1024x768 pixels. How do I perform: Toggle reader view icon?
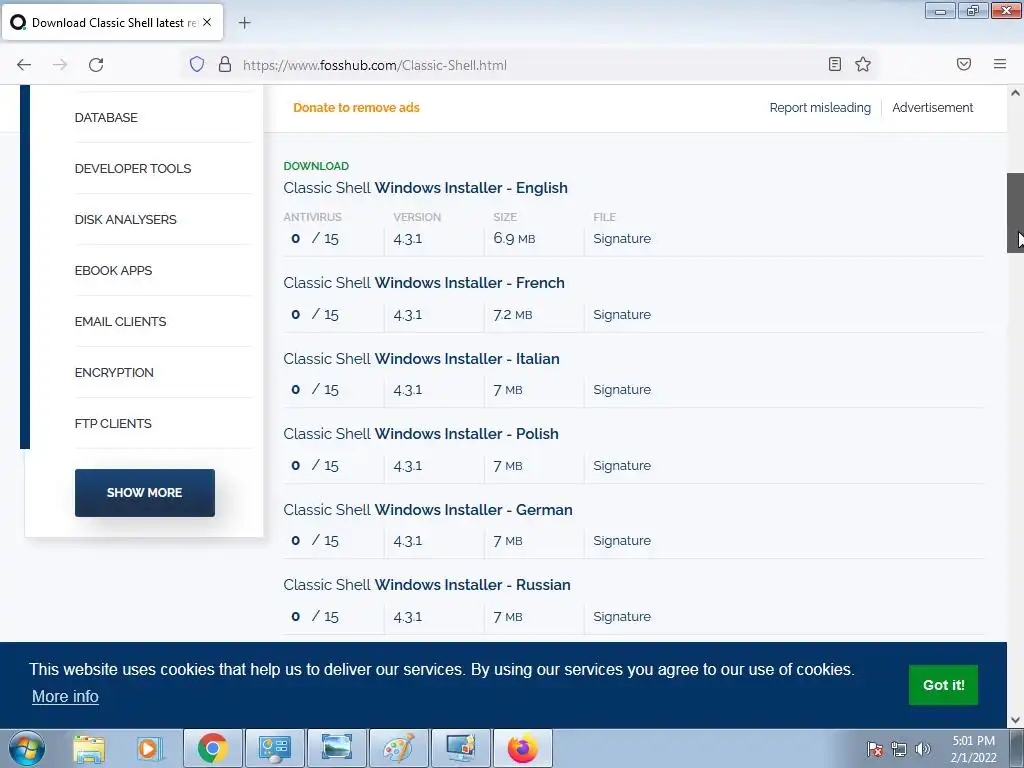(x=835, y=64)
